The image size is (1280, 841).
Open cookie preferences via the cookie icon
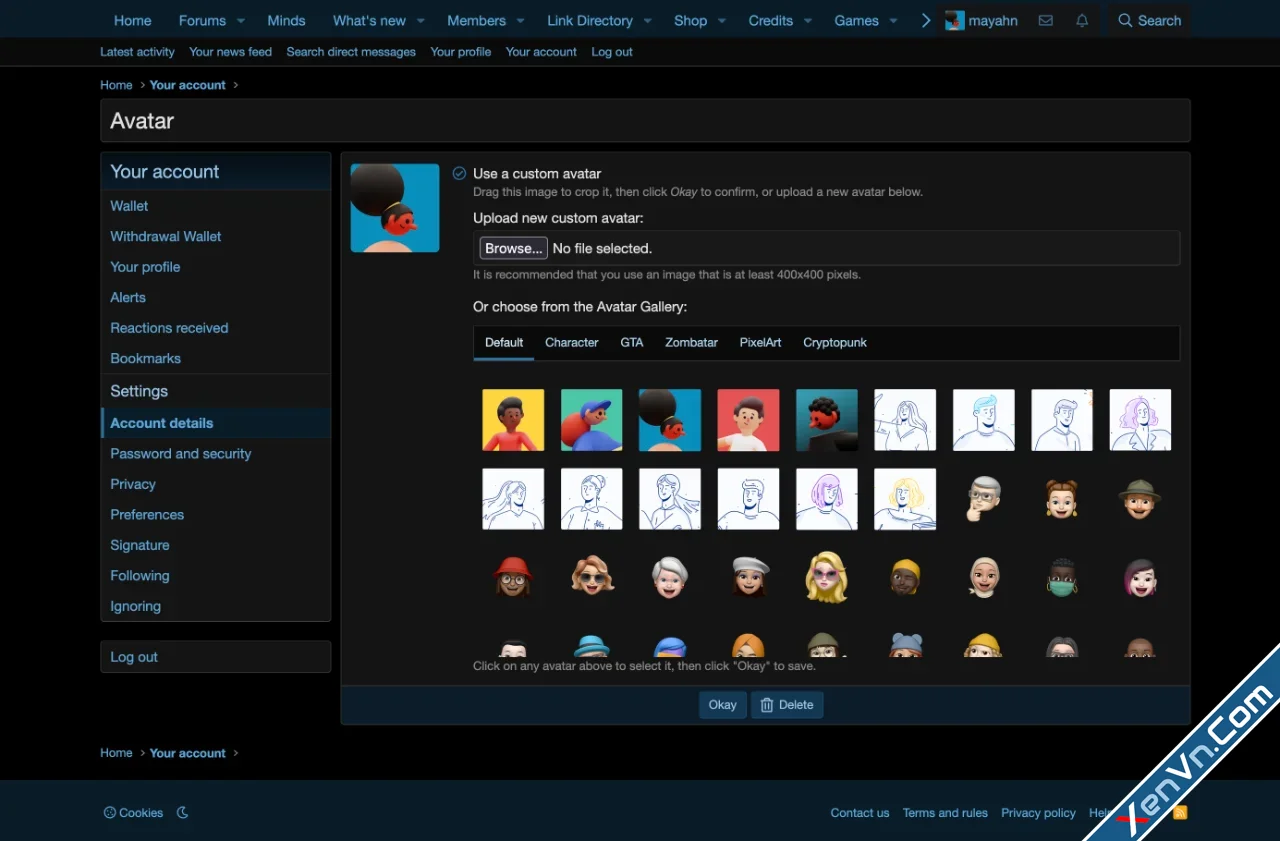tap(108, 812)
